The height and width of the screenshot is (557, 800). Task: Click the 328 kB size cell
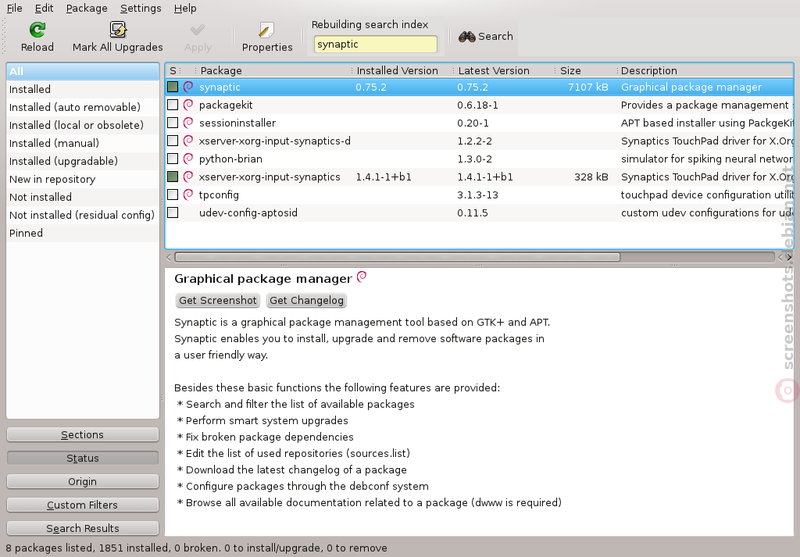pos(591,177)
